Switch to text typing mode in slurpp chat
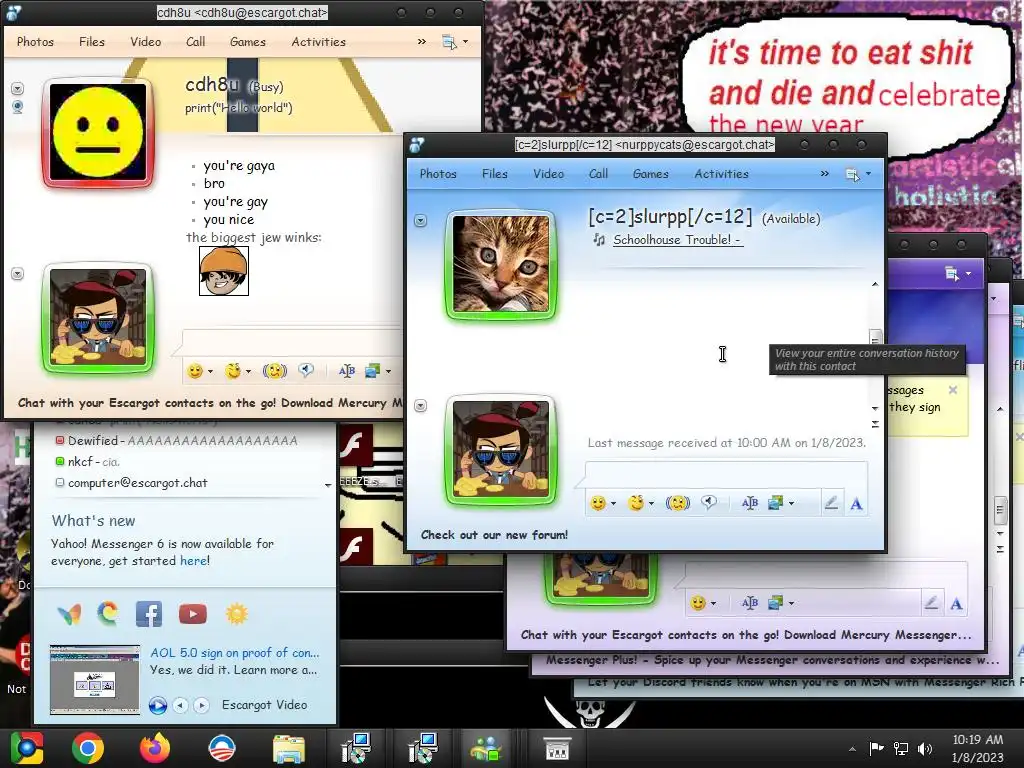The width and height of the screenshot is (1024, 768). coord(856,504)
